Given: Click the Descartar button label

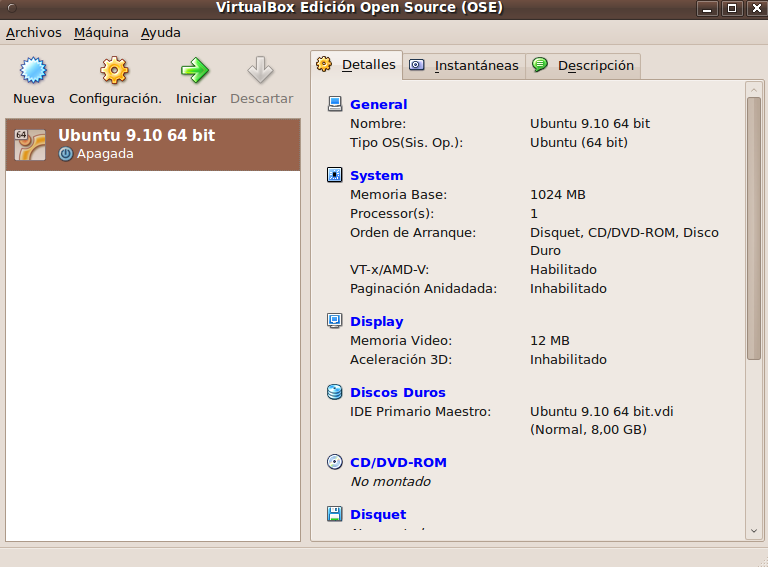Looking at the screenshot, I should (x=262, y=98).
